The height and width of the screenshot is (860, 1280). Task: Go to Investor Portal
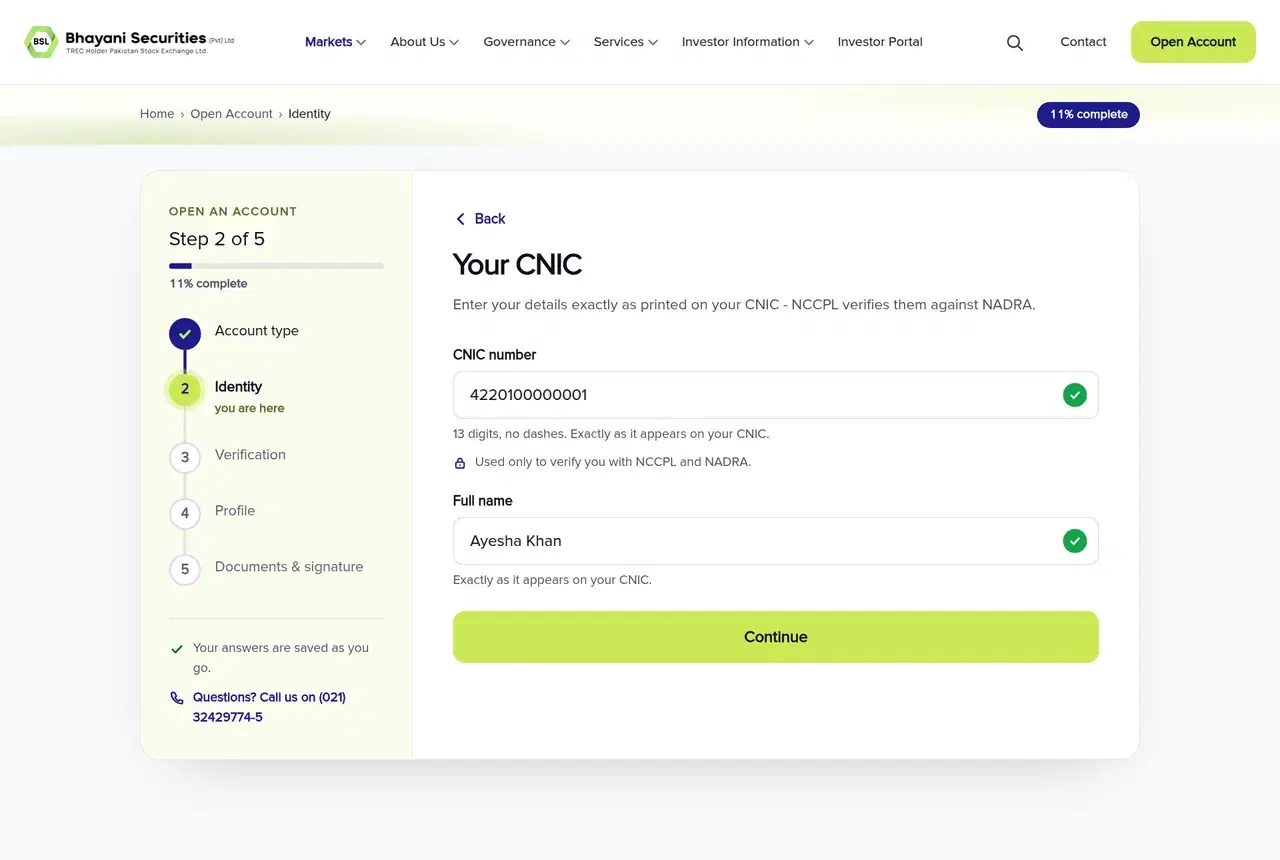tap(880, 42)
